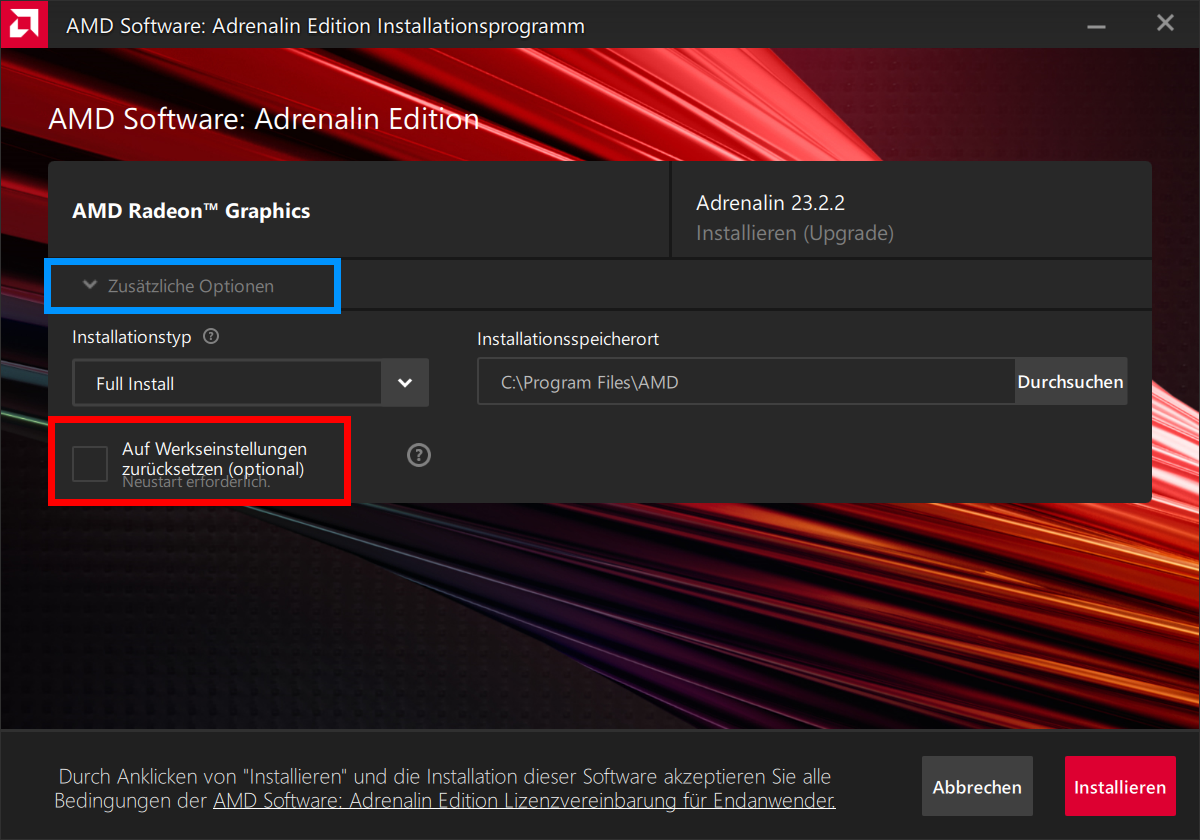
Task: Minimize the installer window
Action: pyautogui.click(x=1096, y=23)
